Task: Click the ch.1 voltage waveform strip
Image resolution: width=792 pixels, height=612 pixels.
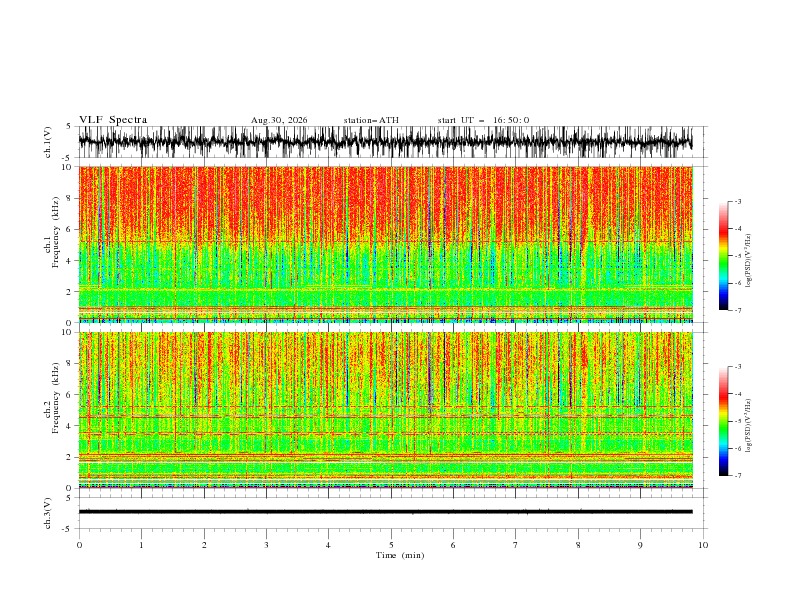Action: click(385, 142)
